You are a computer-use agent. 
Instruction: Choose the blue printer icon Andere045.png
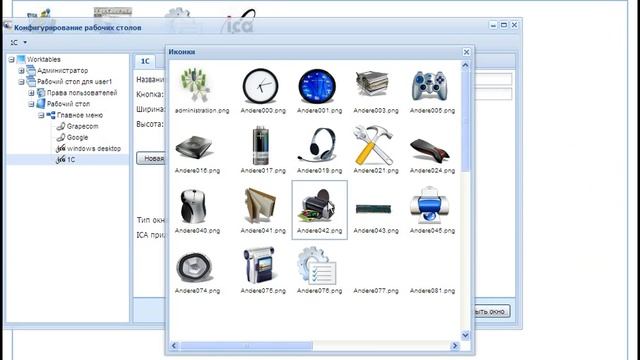click(x=430, y=205)
